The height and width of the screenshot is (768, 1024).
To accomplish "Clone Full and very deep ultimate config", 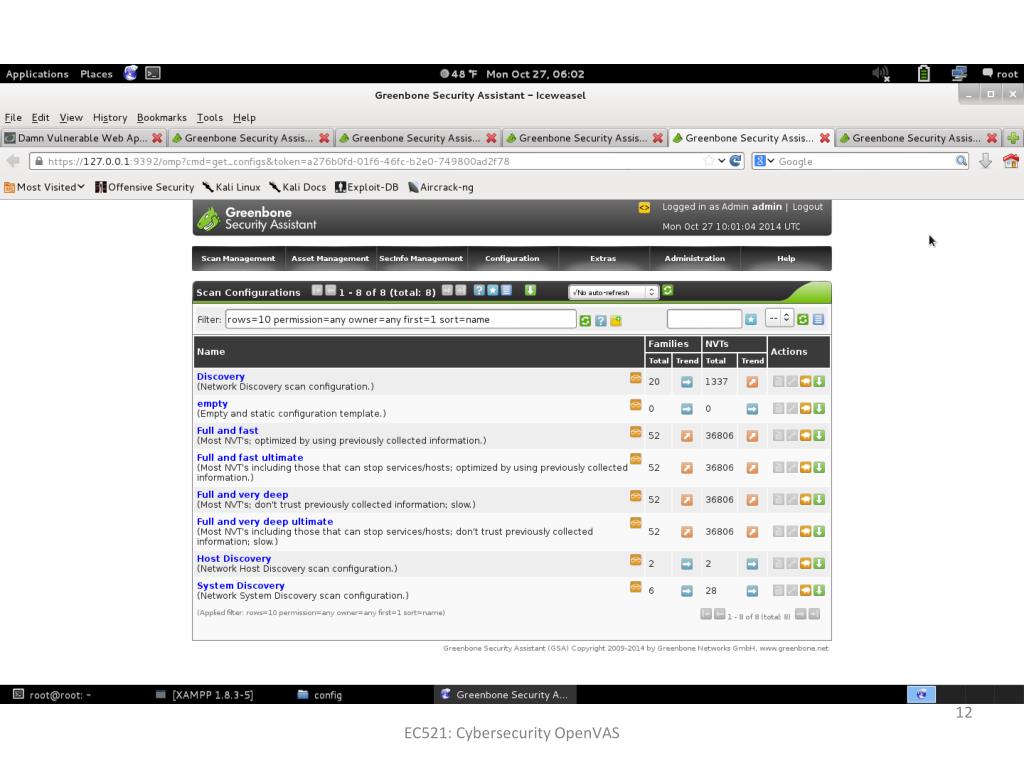I will coord(805,532).
